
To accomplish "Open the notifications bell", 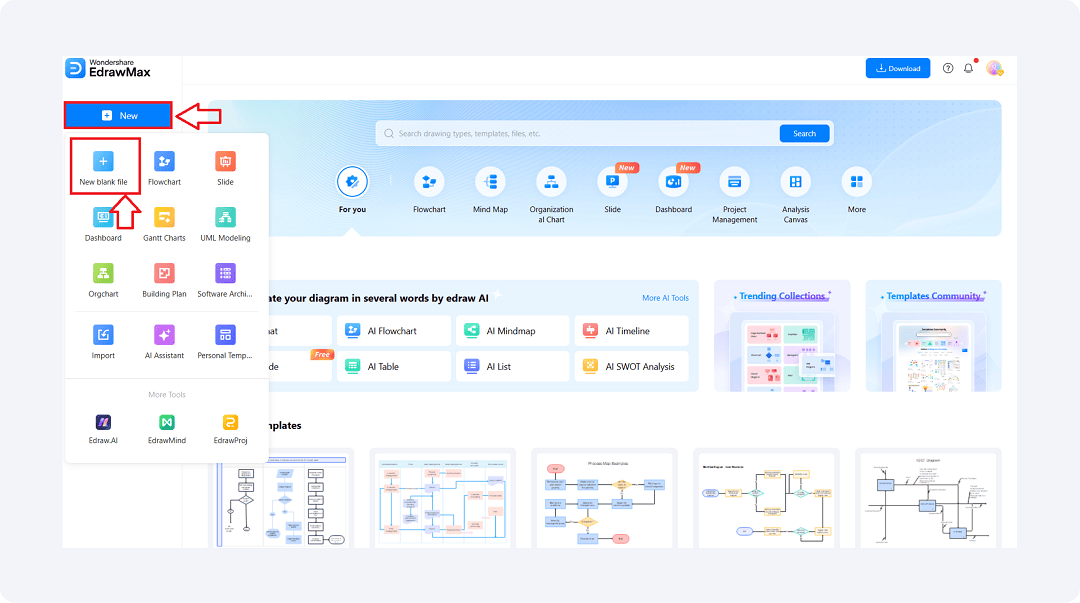I will coord(968,68).
